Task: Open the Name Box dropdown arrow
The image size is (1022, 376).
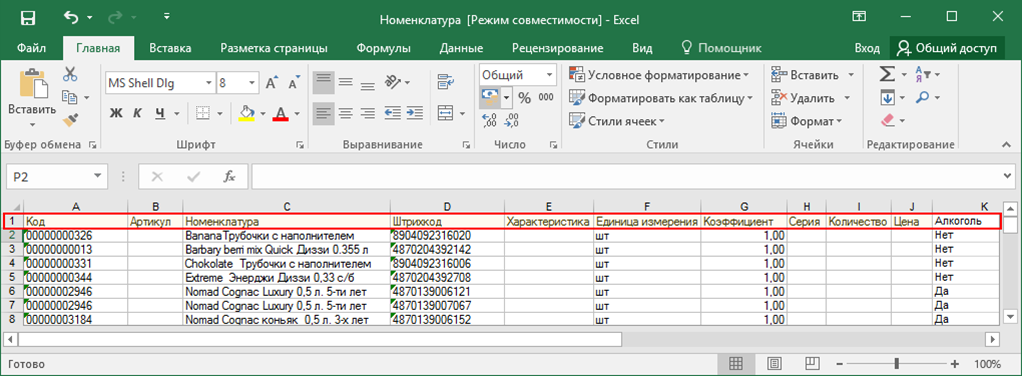Action: [x=97, y=176]
